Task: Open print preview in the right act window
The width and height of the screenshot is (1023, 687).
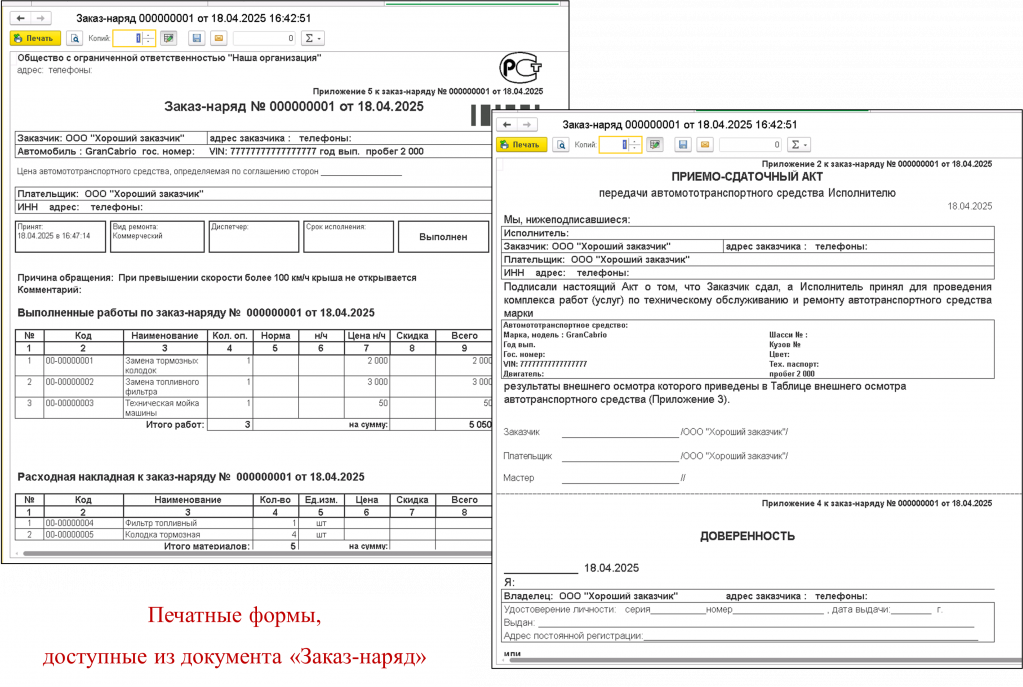Action: coord(561,145)
